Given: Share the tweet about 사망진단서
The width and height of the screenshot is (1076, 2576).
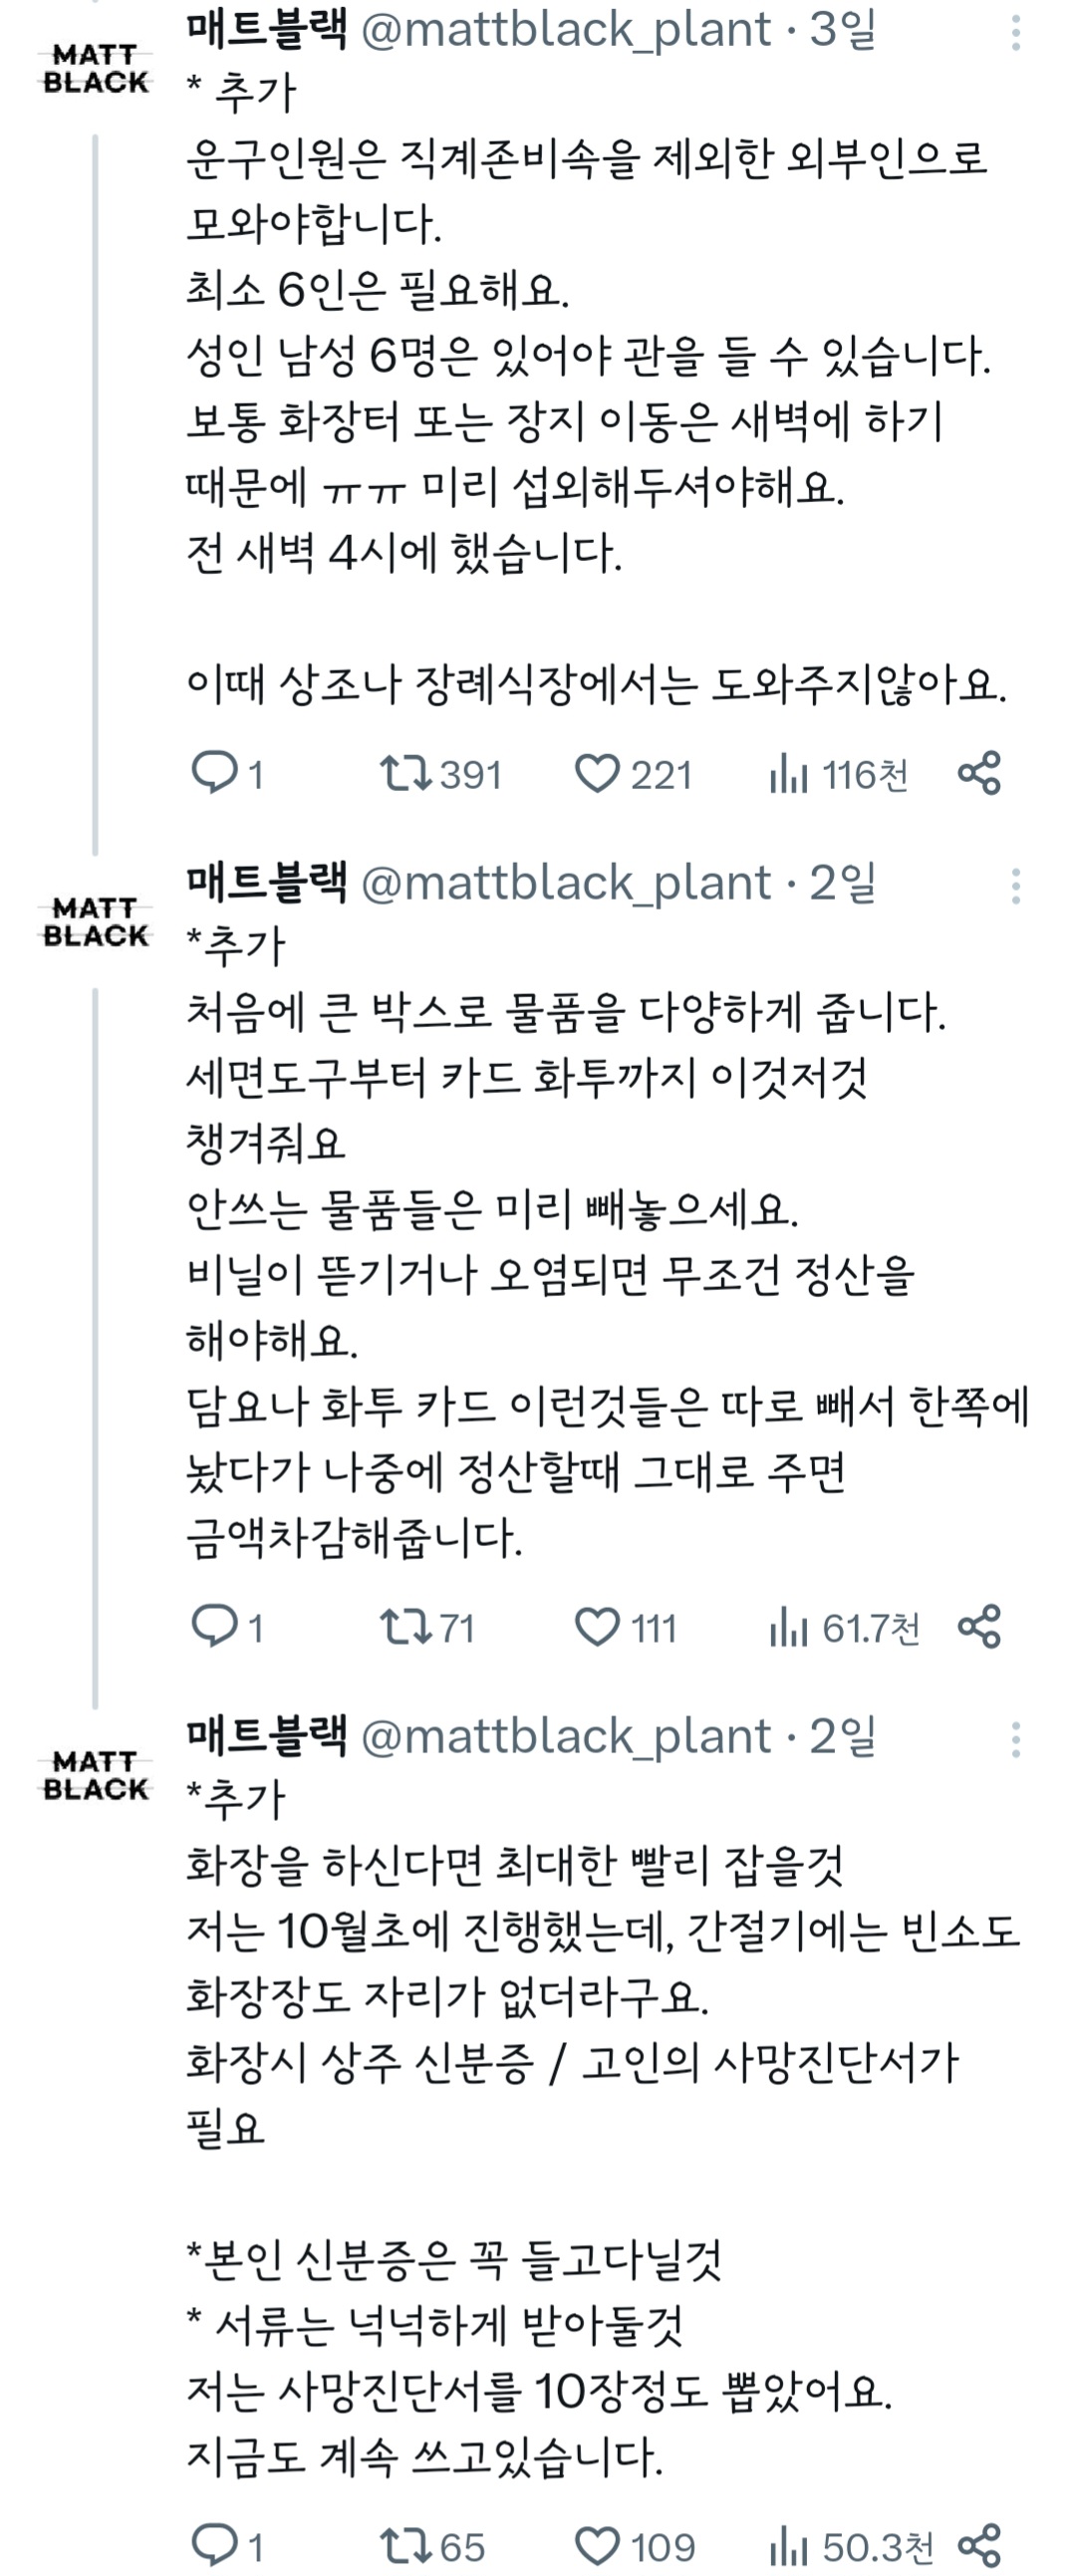Looking at the screenshot, I should coord(979,2545).
